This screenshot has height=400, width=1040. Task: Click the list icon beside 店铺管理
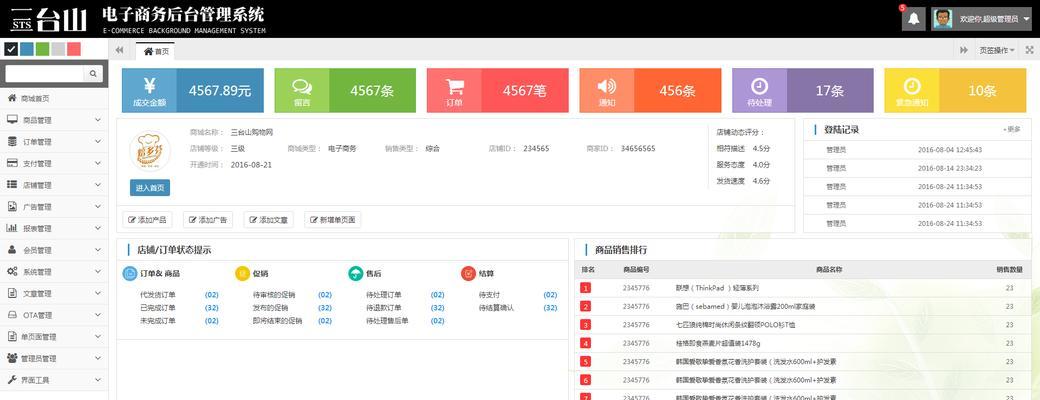click(12, 185)
